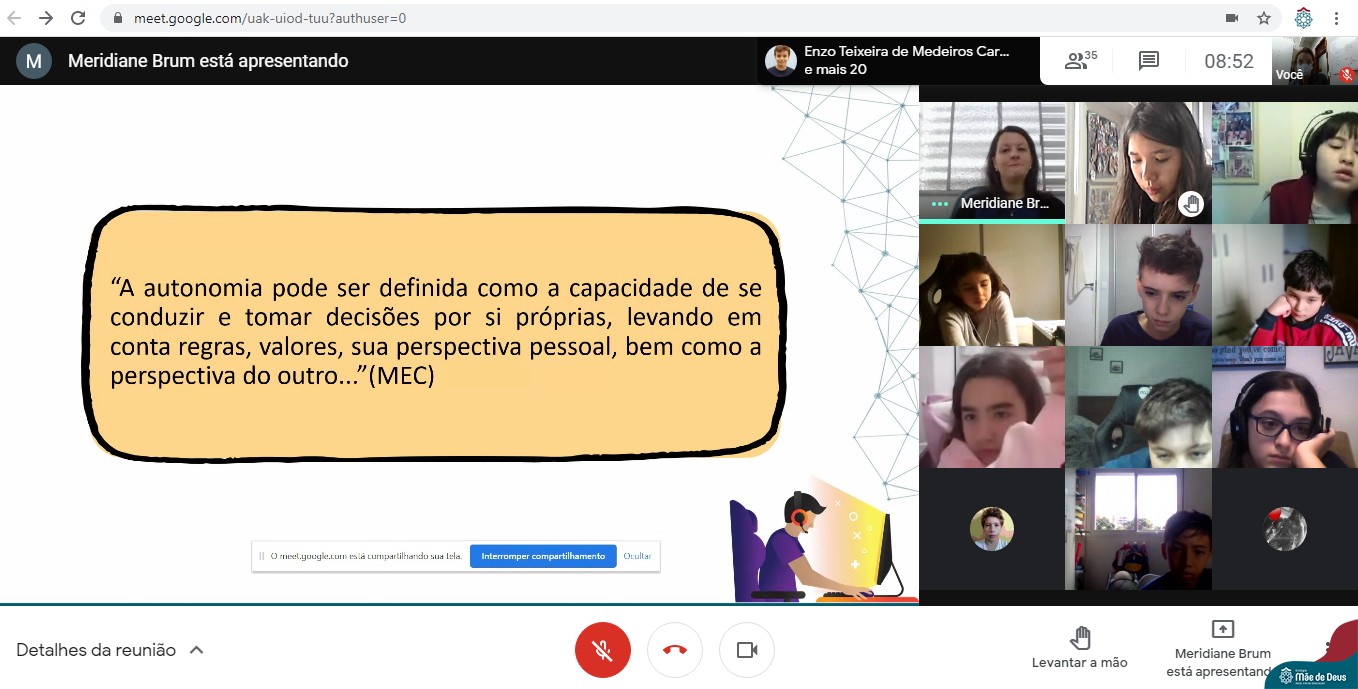Select Meridiane Brum's video thumbnail
This screenshot has height=689, width=1358.
pyautogui.click(x=992, y=160)
